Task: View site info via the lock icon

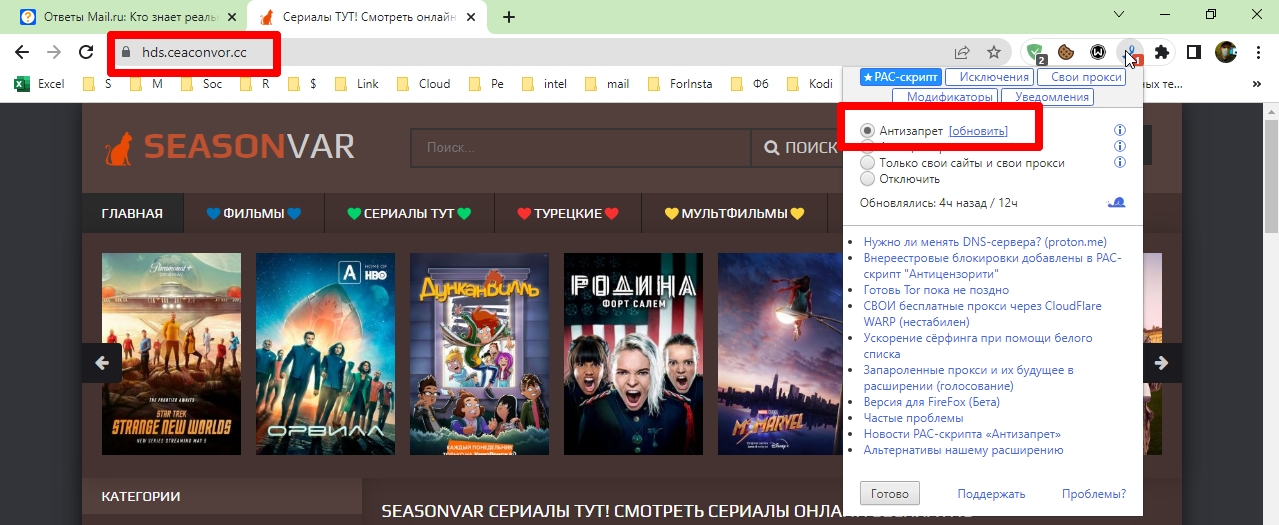Action: (125, 52)
